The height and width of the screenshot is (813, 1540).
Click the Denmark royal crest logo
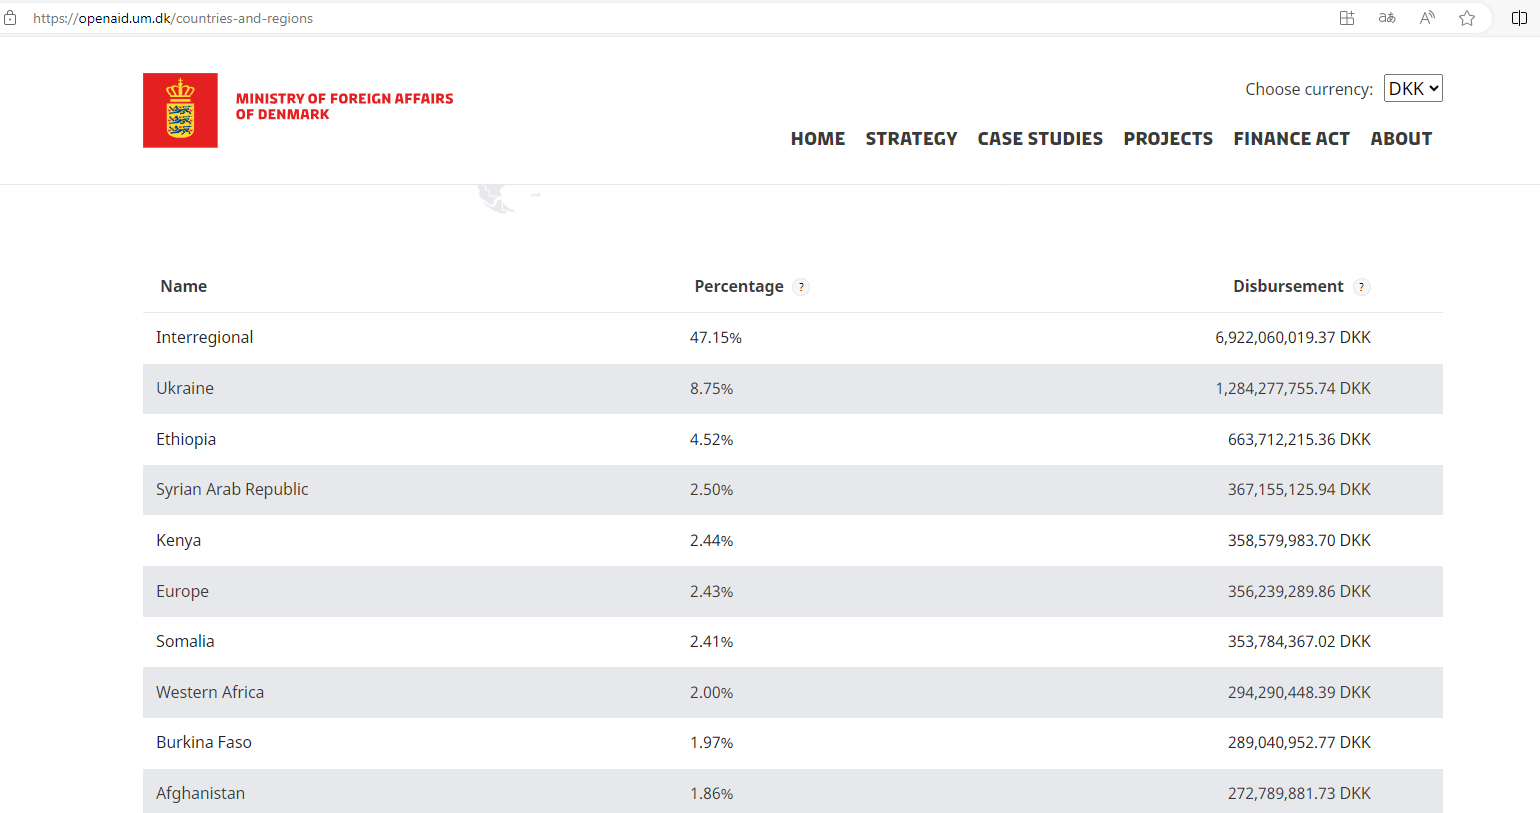180,110
